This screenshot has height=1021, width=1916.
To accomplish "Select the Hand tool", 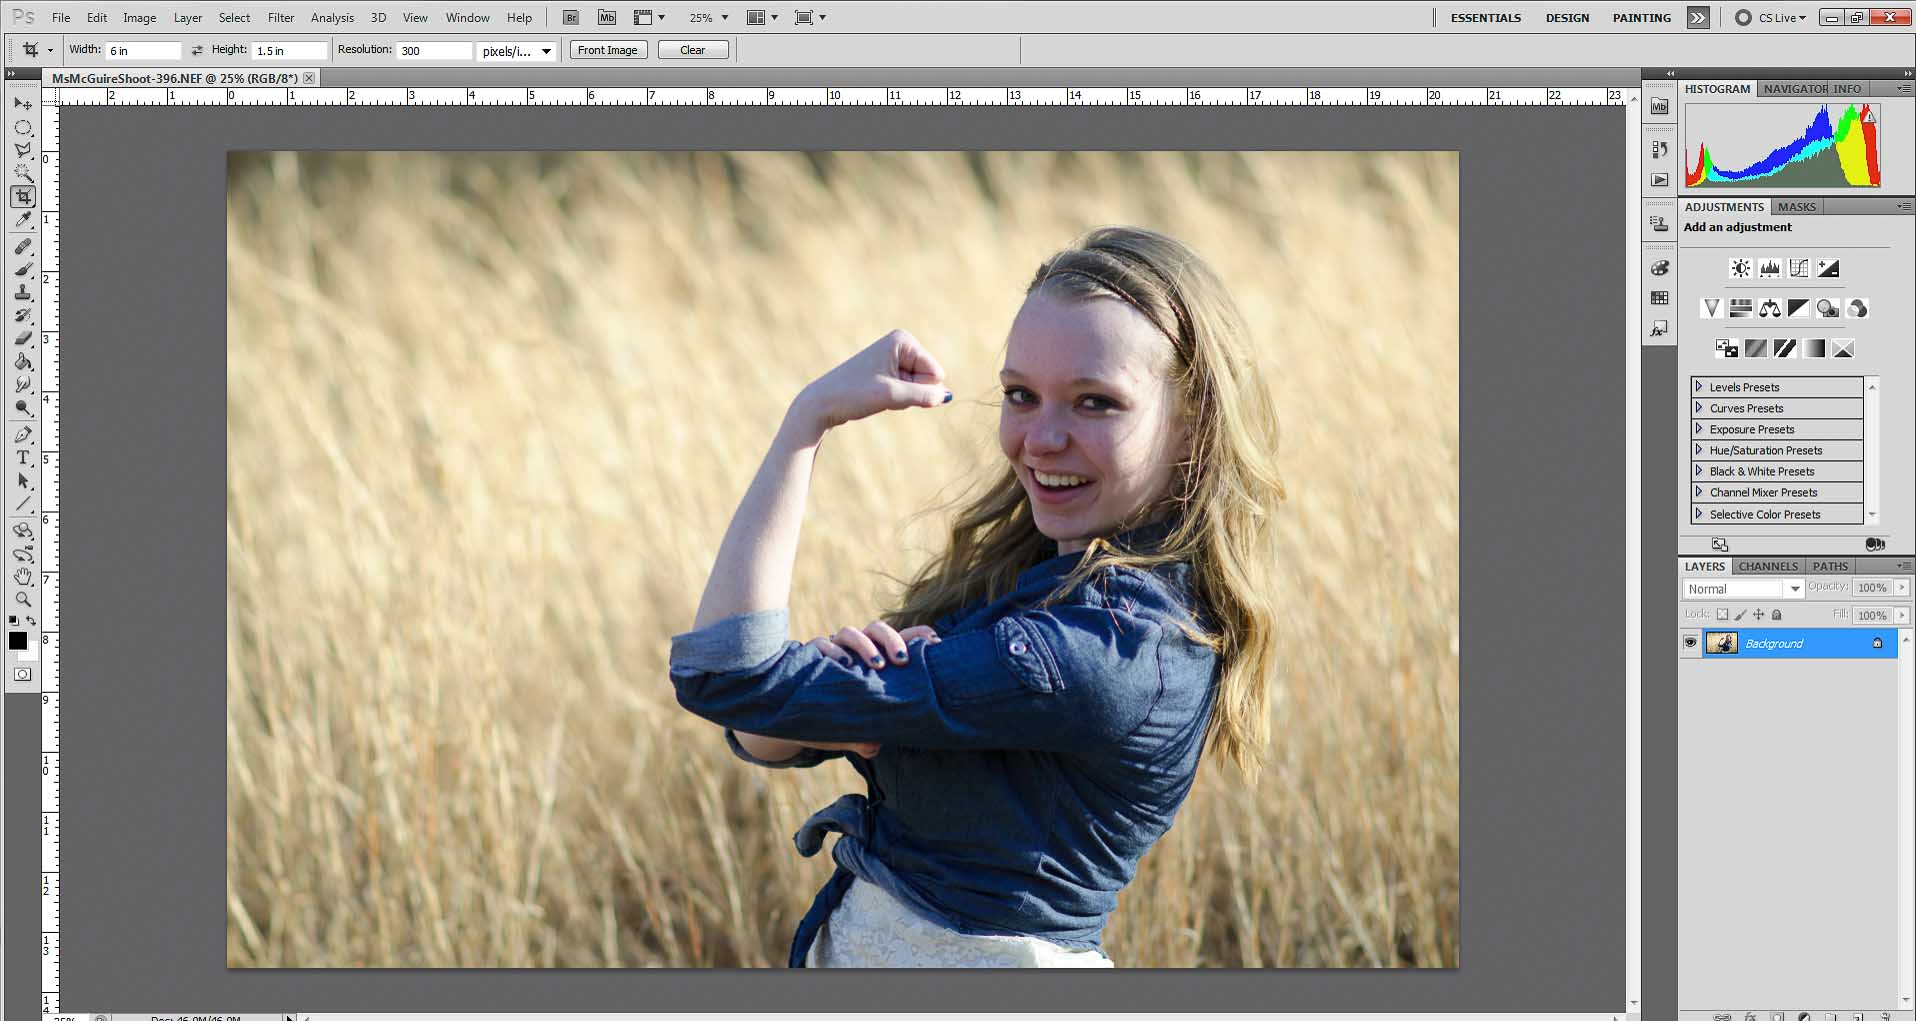I will point(23,577).
